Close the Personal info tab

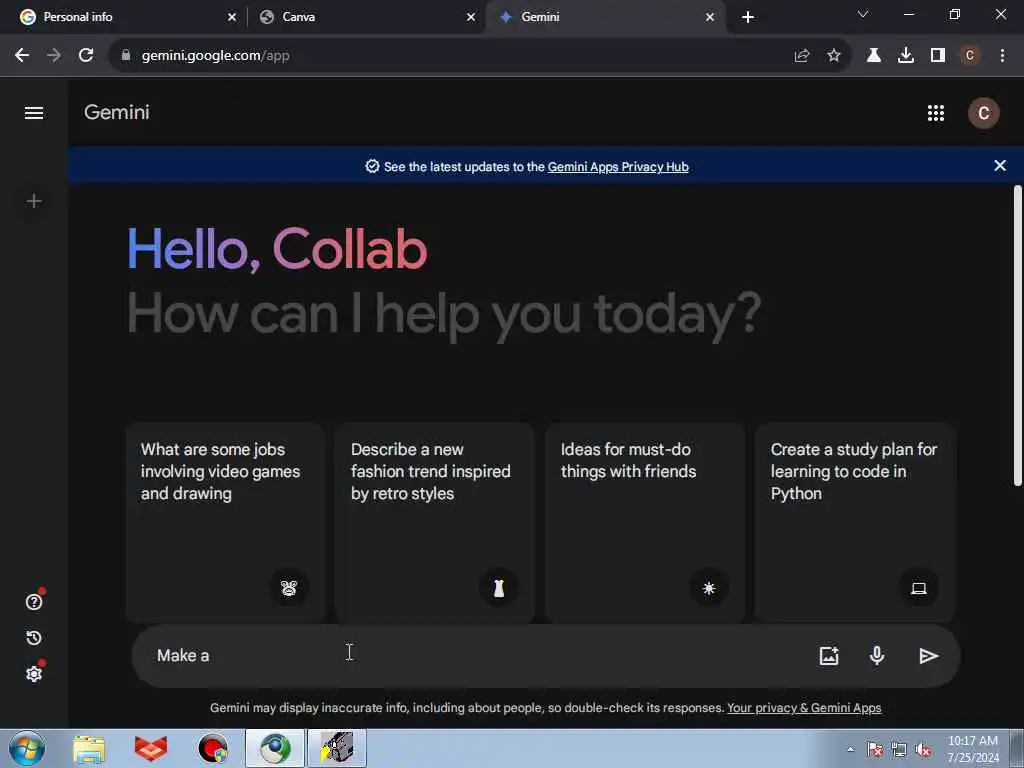[x=232, y=17]
